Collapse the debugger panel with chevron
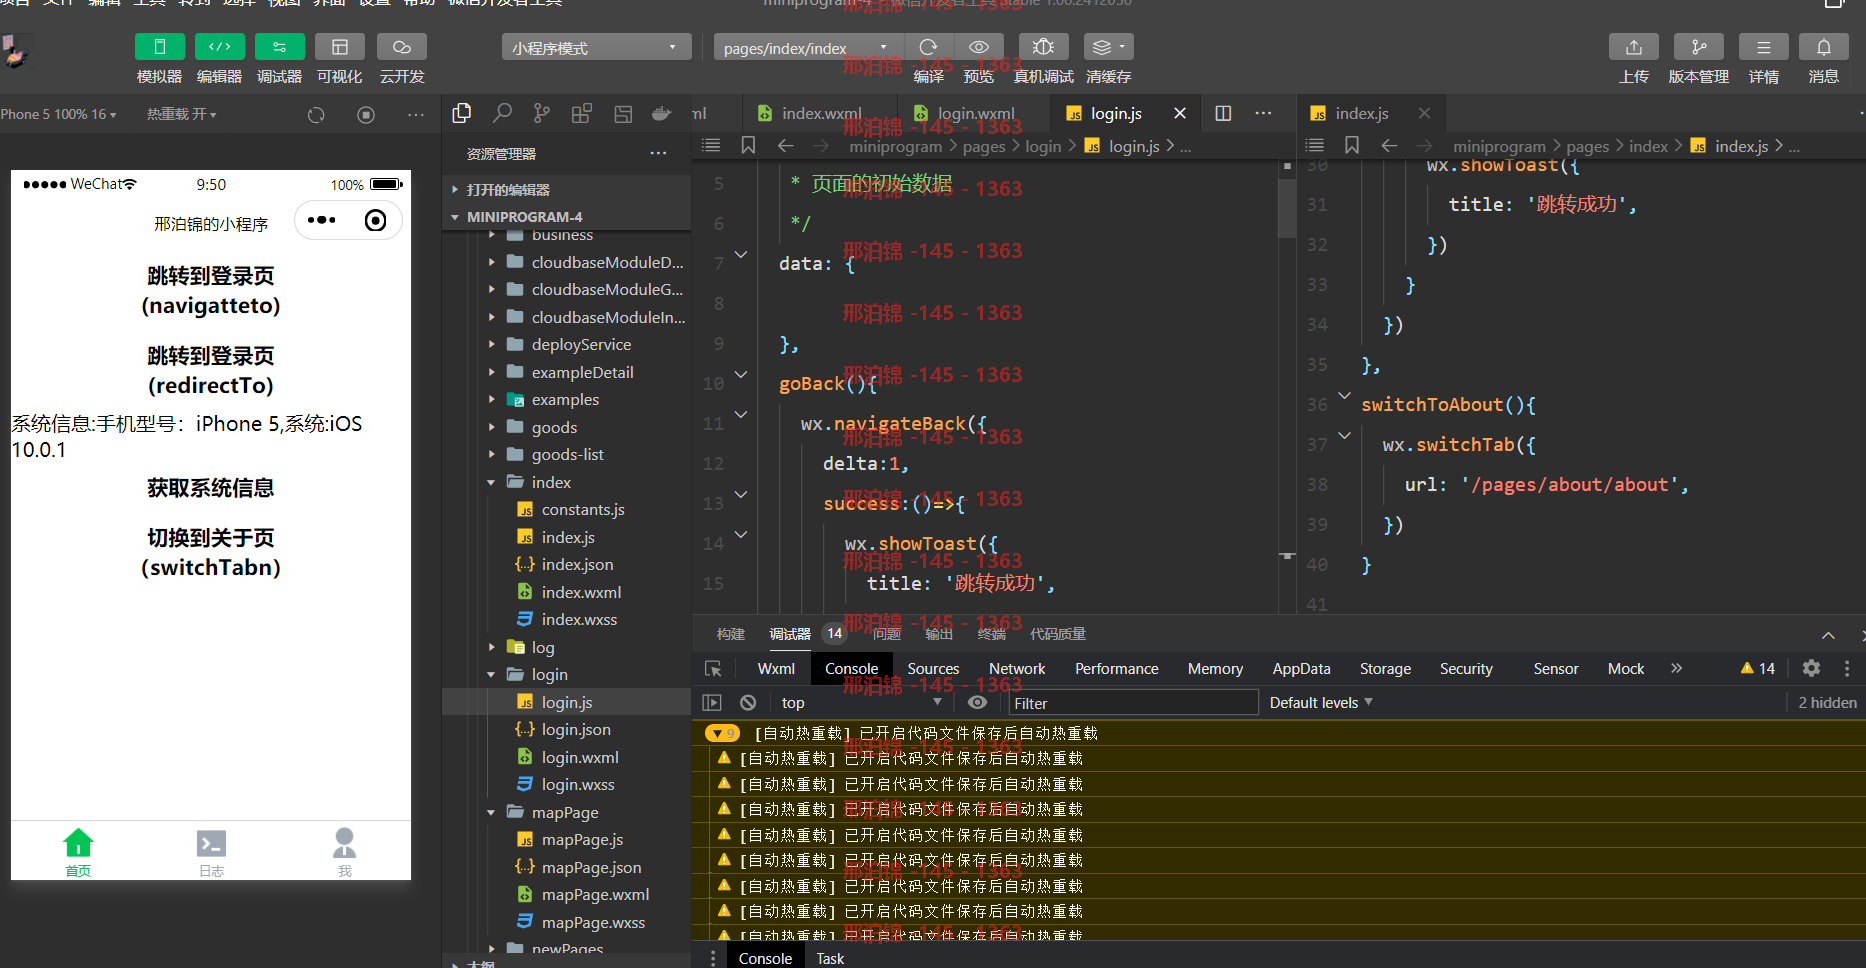Viewport: 1866px width, 968px height. 1828,635
